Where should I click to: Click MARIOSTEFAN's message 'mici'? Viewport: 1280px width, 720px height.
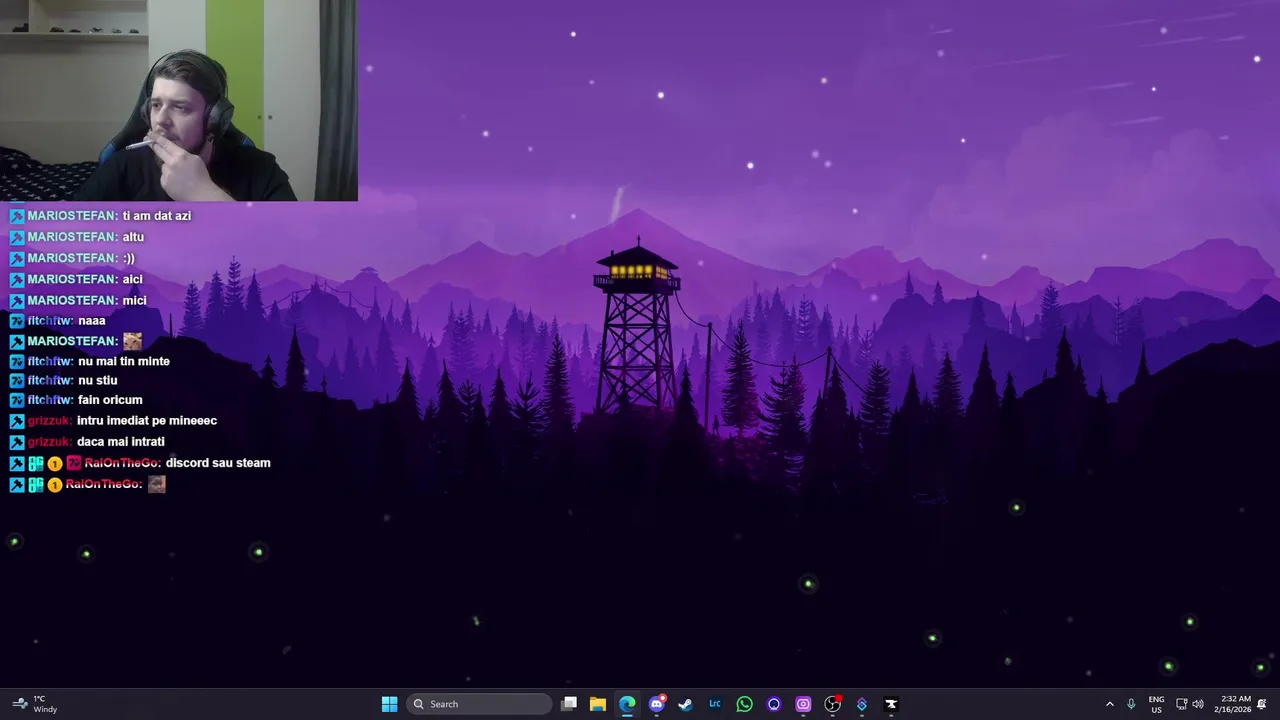pos(134,300)
